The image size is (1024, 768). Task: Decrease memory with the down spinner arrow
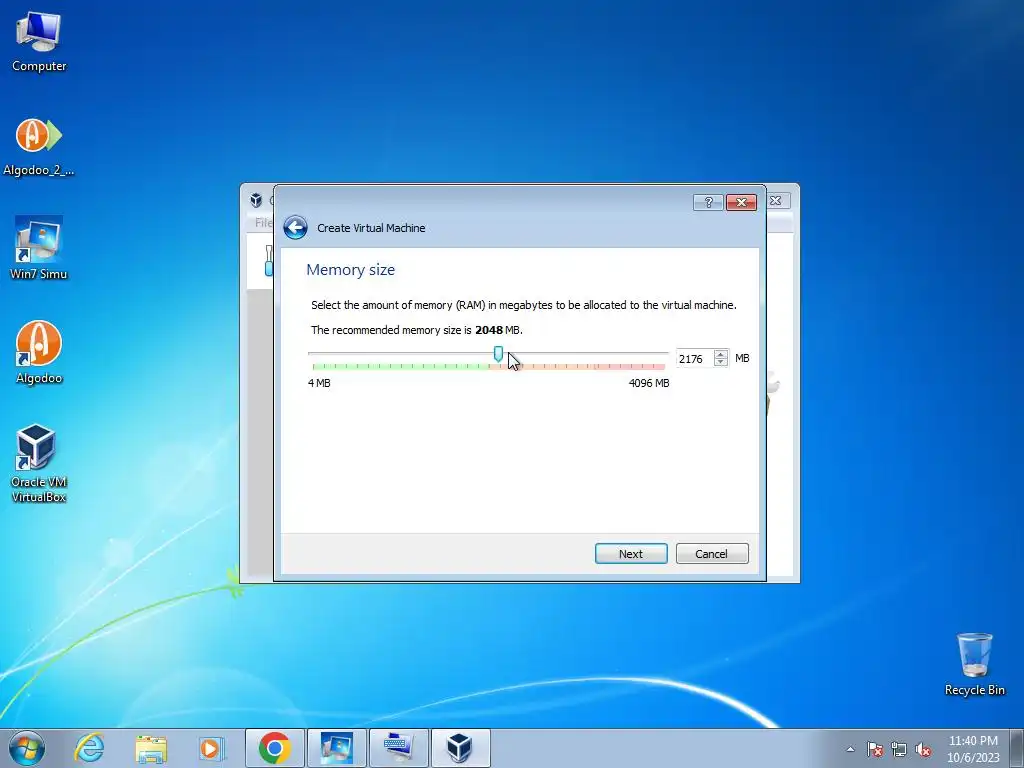721,362
